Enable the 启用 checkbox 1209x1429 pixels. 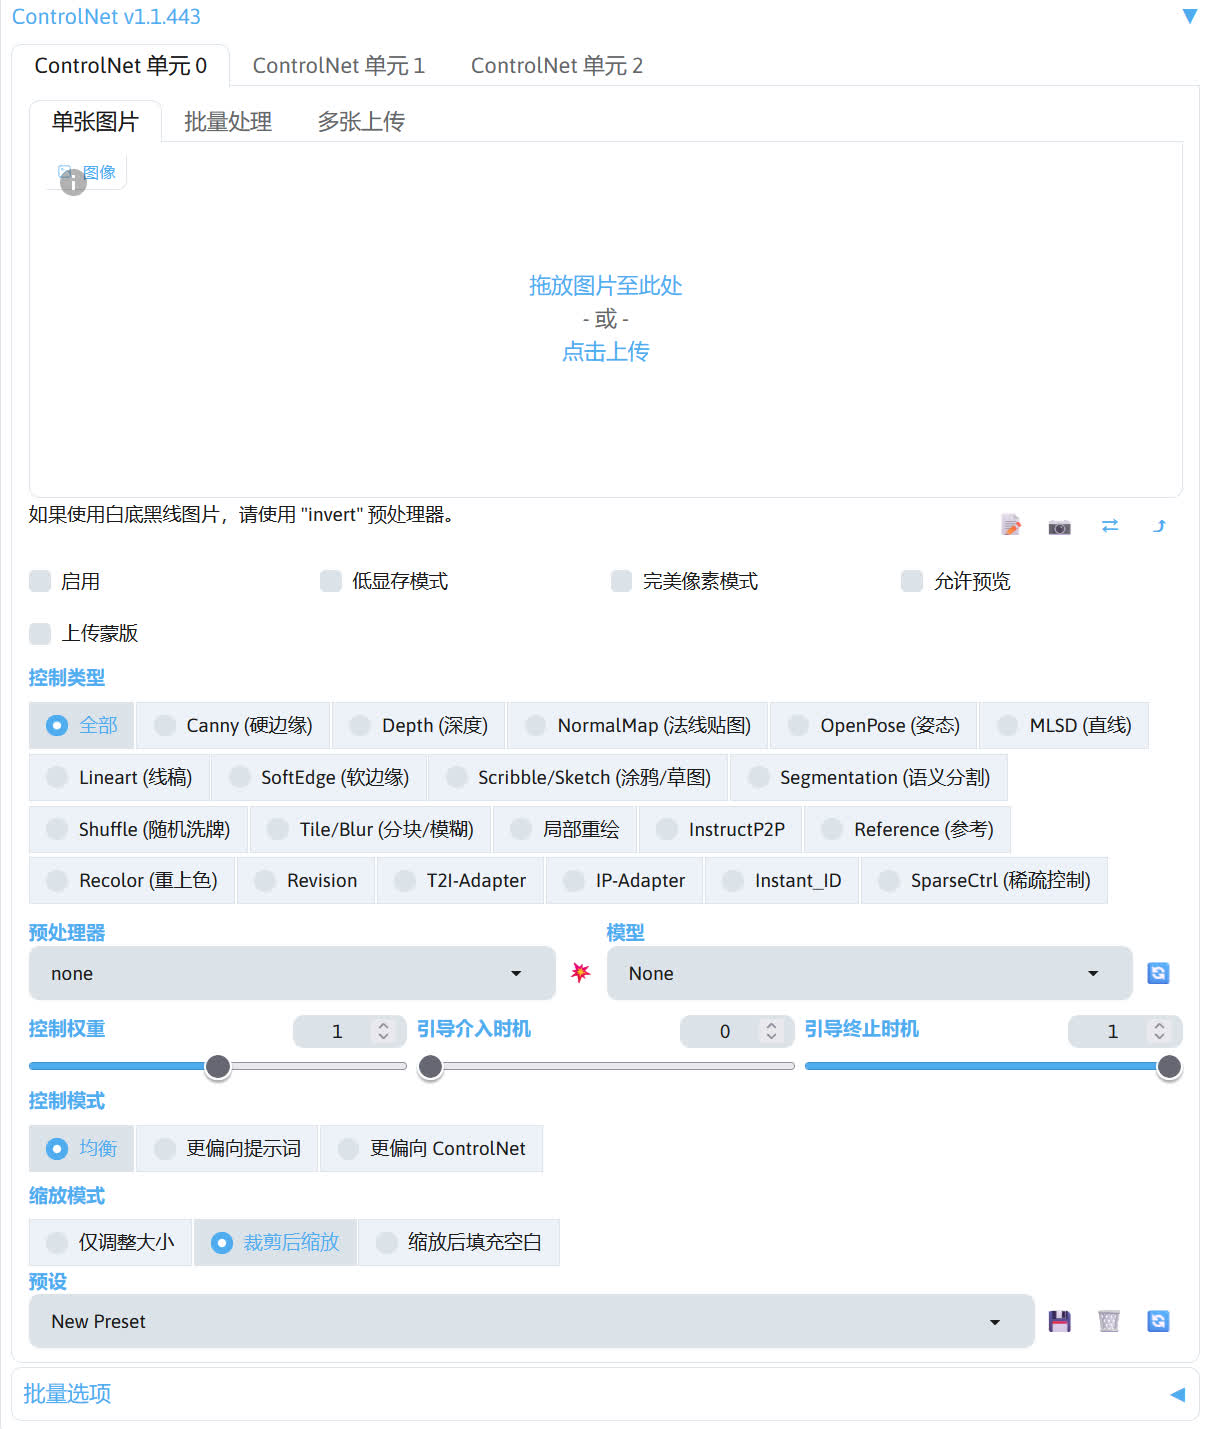(39, 580)
